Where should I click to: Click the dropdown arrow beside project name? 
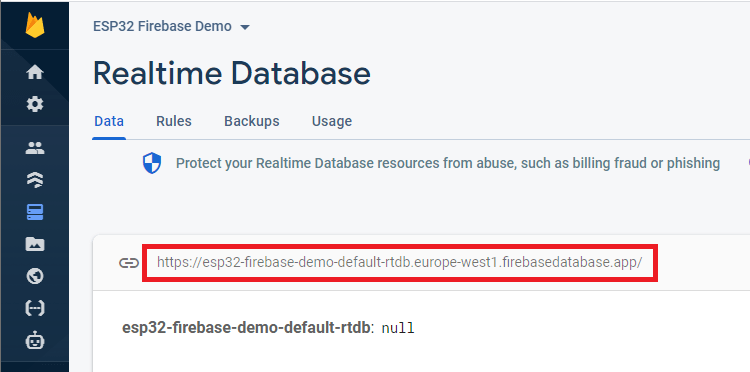245,27
